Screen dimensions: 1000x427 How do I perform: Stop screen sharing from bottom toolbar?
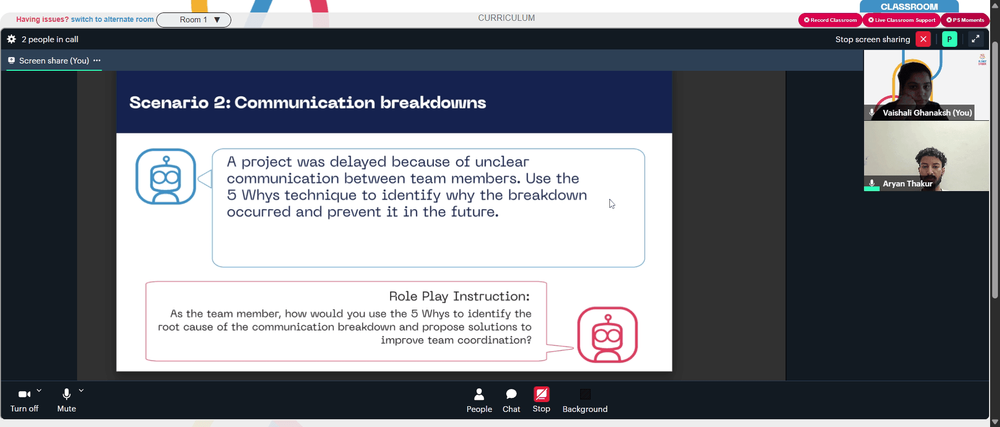coord(541,401)
